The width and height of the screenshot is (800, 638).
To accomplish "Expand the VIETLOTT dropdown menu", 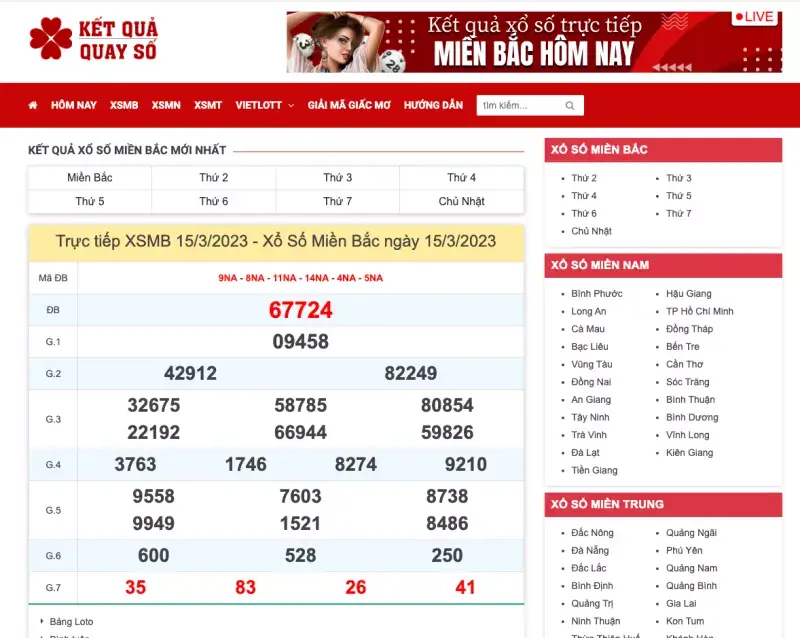I will coord(264,105).
